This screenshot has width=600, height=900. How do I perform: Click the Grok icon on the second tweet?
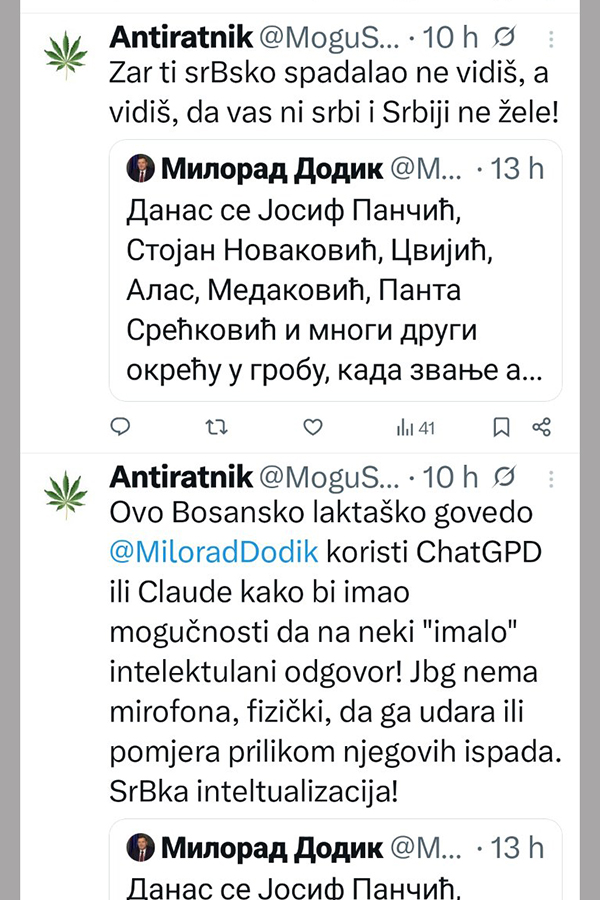[506, 475]
